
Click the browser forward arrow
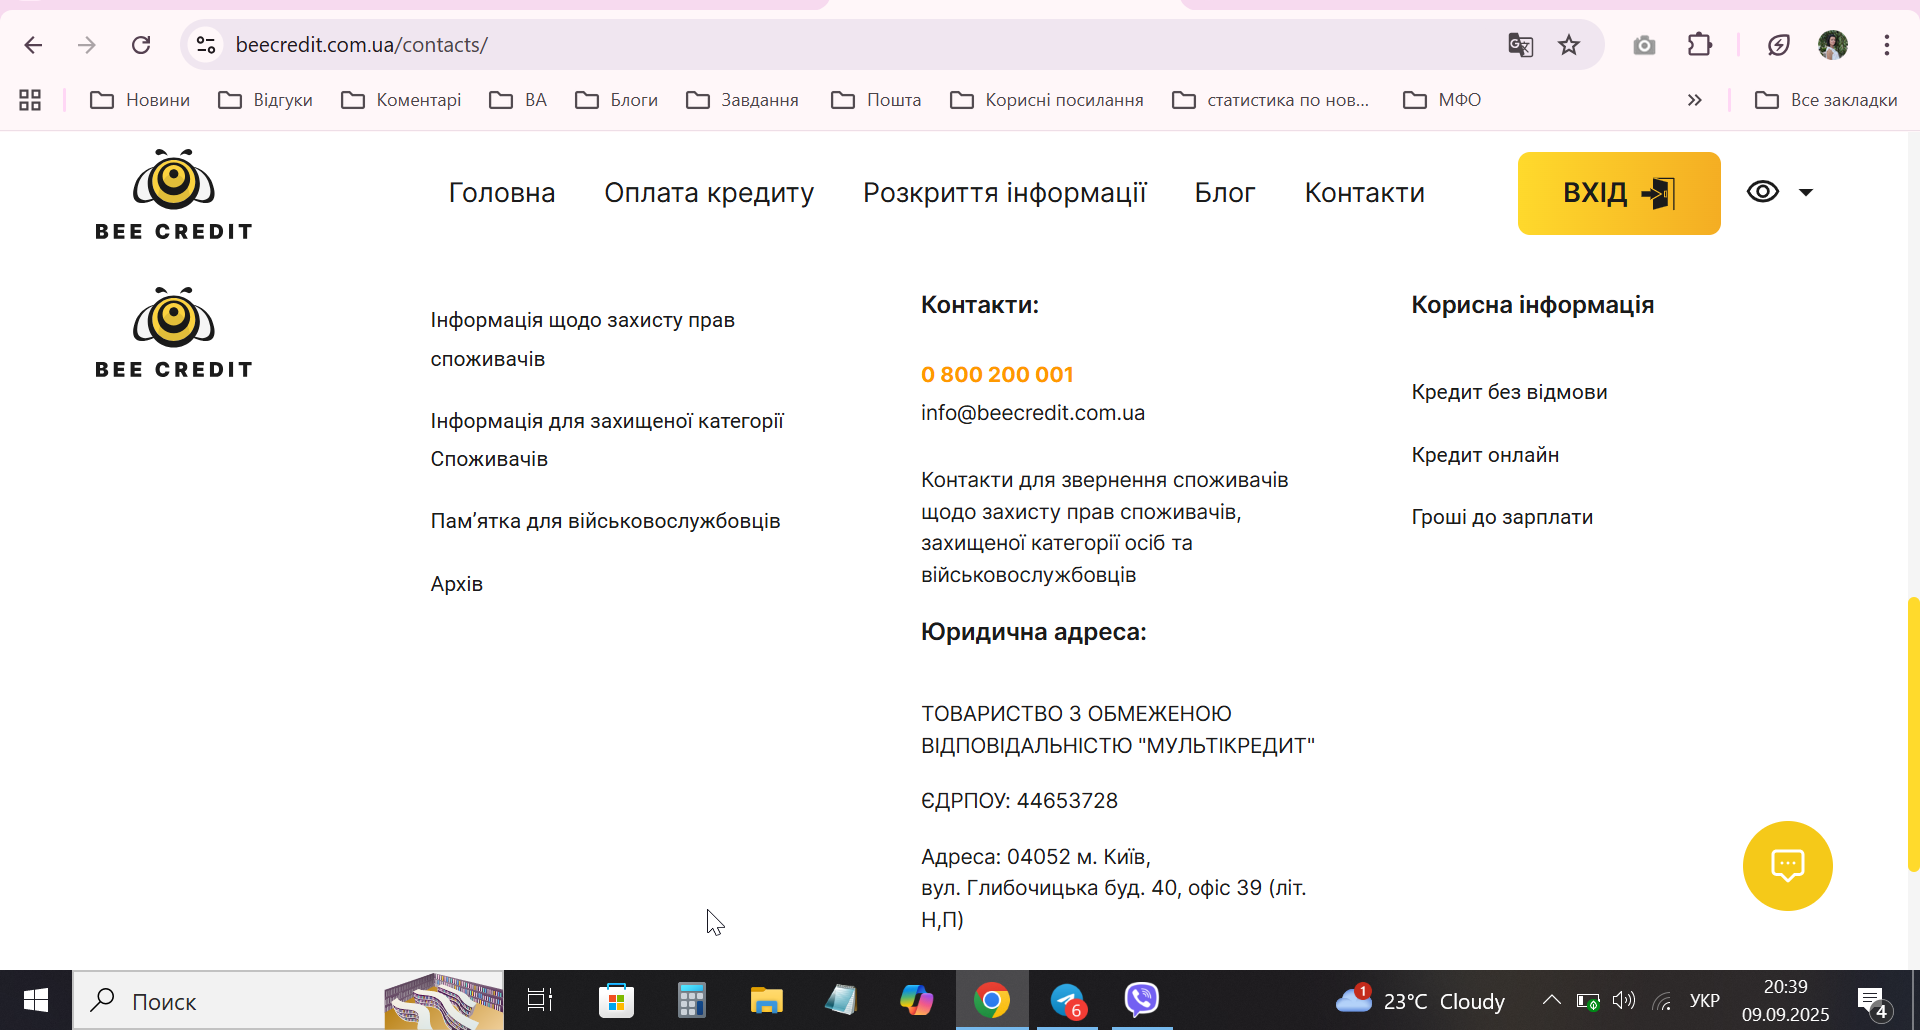point(87,45)
